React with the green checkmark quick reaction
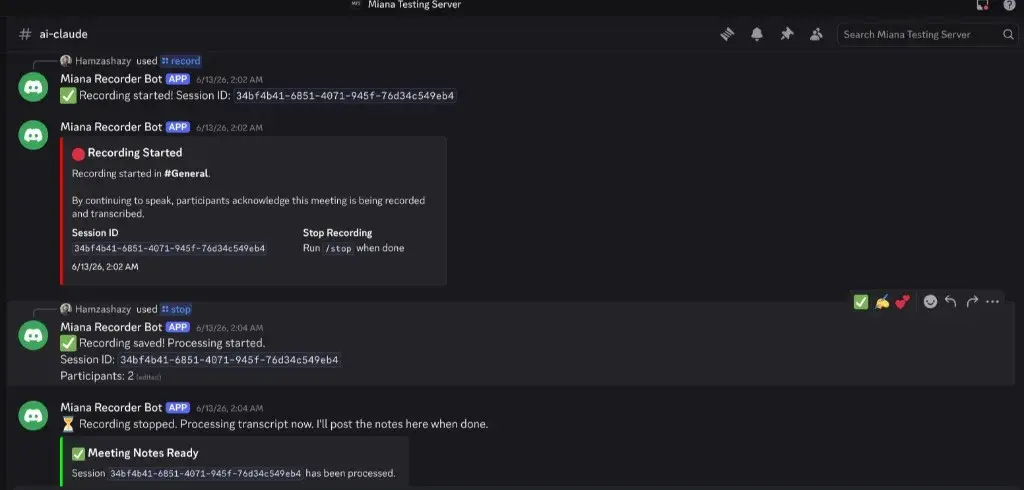The height and width of the screenshot is (490, 1024). click(x=861, y=302)
